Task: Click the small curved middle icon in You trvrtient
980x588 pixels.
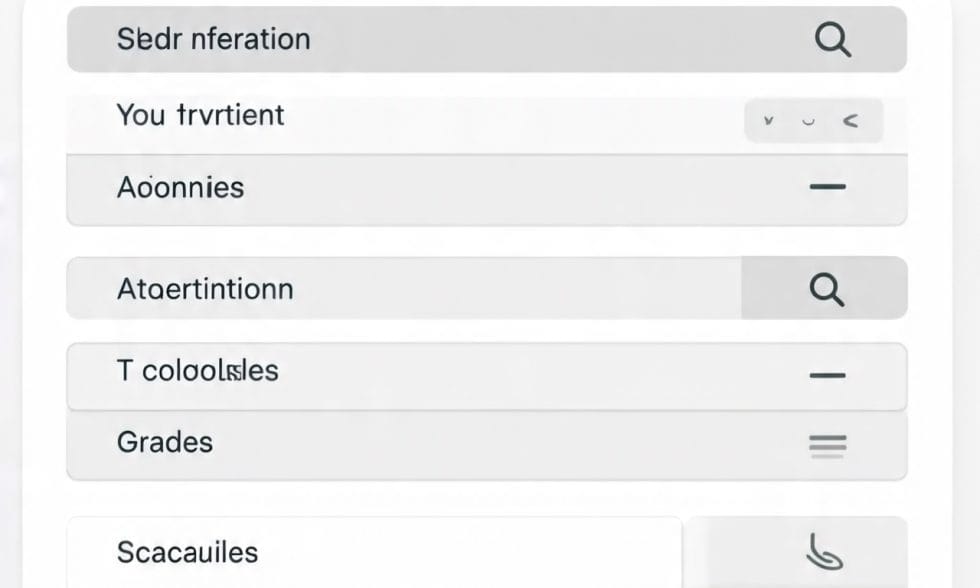Action: pos(808,121)
